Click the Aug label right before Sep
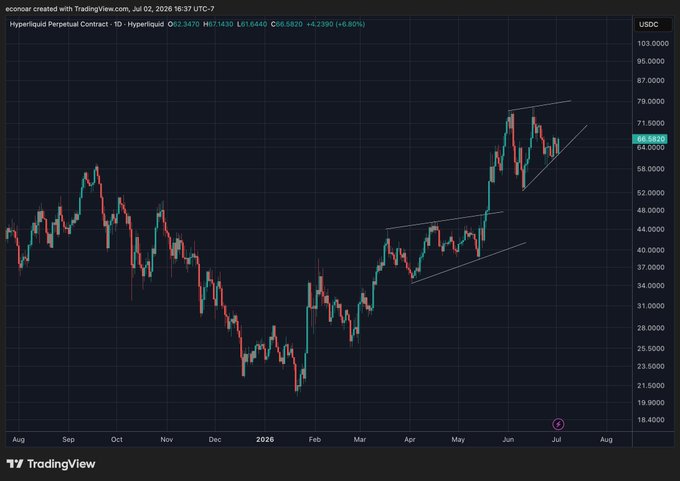 click(x=19, y=439)
